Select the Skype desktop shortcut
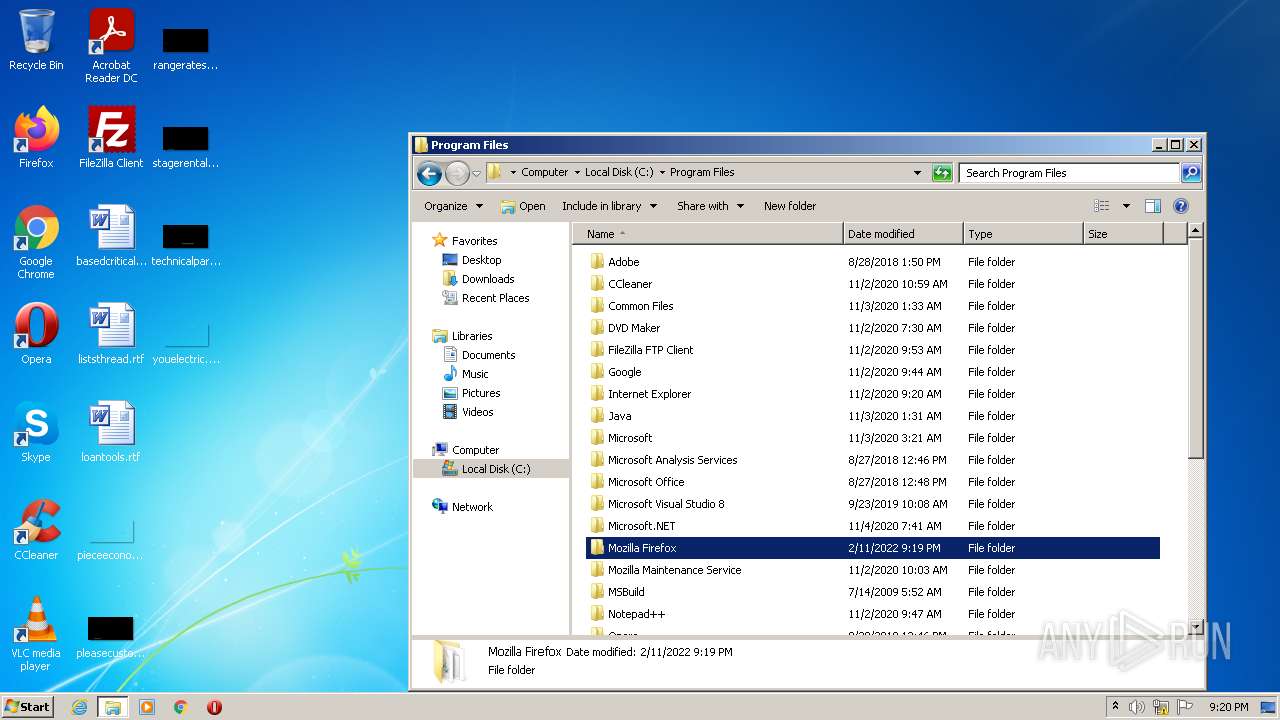This screenshot has width=1280, height=720. coord(36,432)
